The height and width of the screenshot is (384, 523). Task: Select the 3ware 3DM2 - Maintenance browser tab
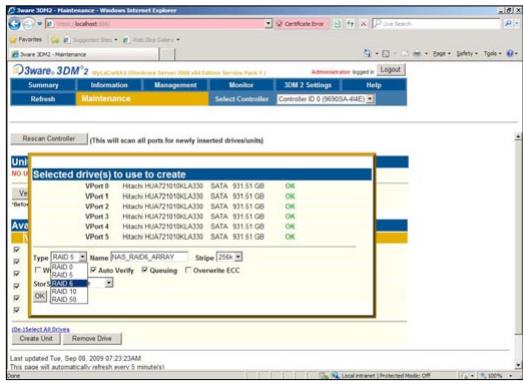coord(83,54)
